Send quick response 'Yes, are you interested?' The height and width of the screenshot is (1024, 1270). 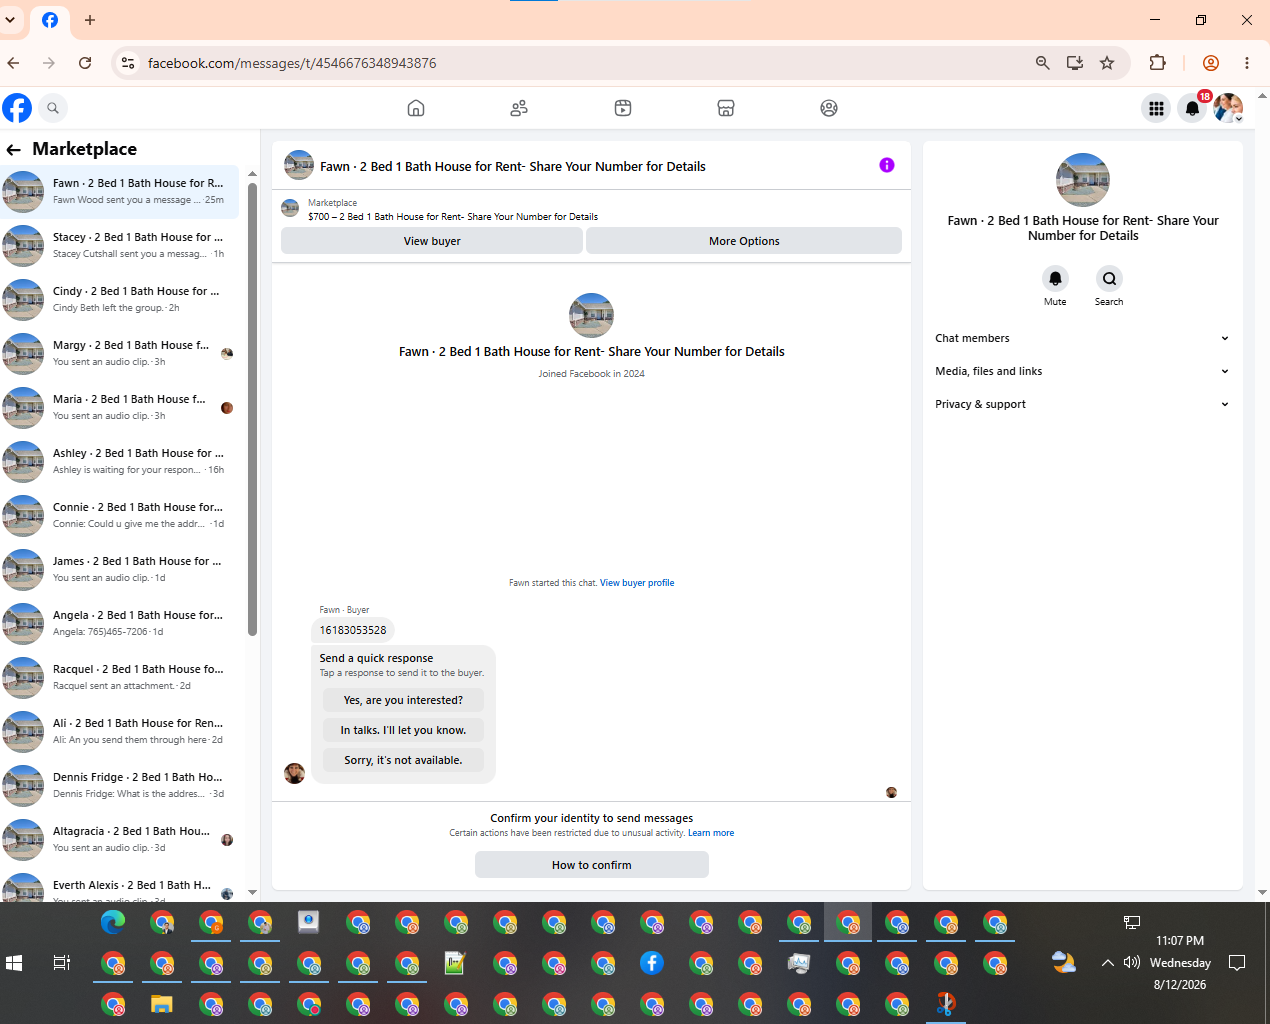[x=403, y=700]
